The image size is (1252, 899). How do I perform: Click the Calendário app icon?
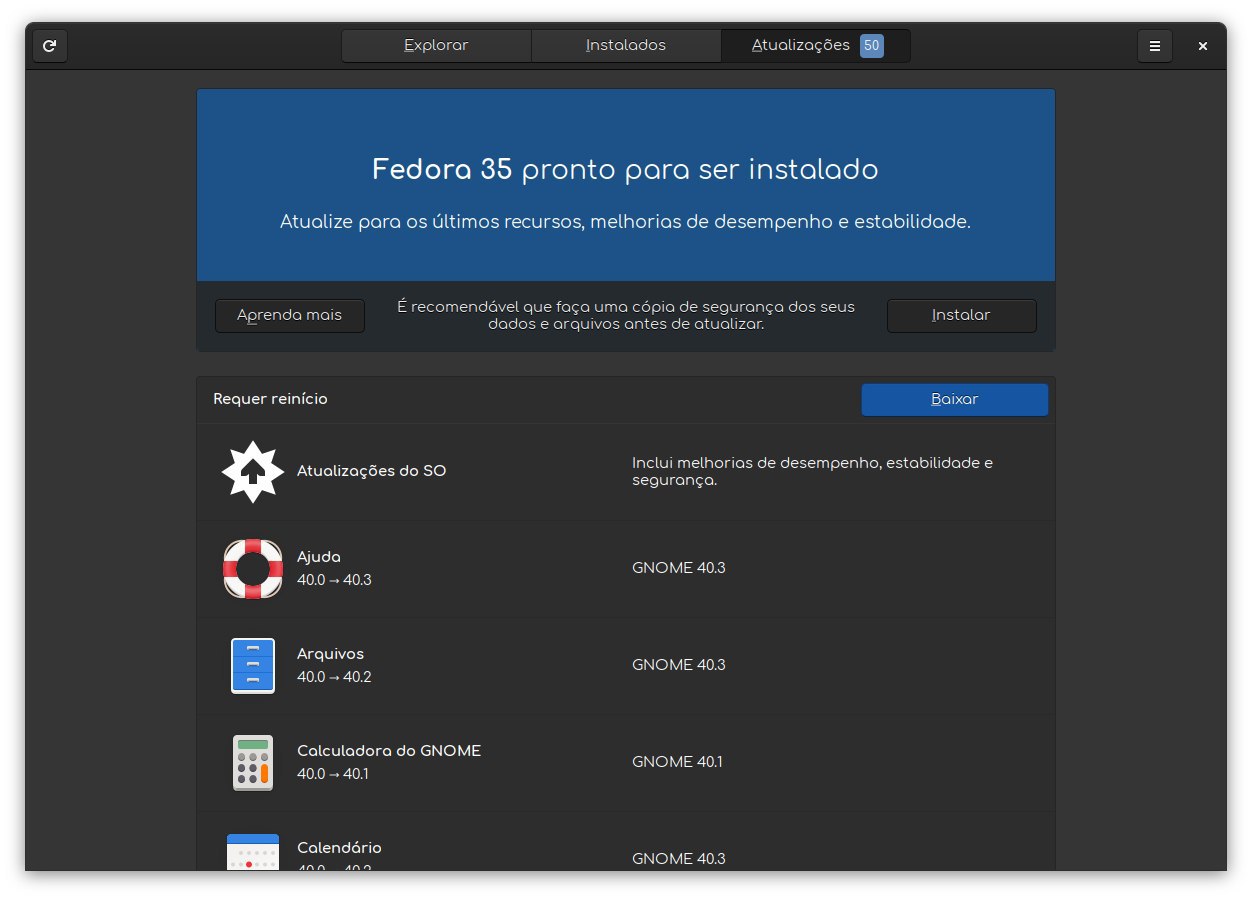pyautogui.click(x=253, y=852)
